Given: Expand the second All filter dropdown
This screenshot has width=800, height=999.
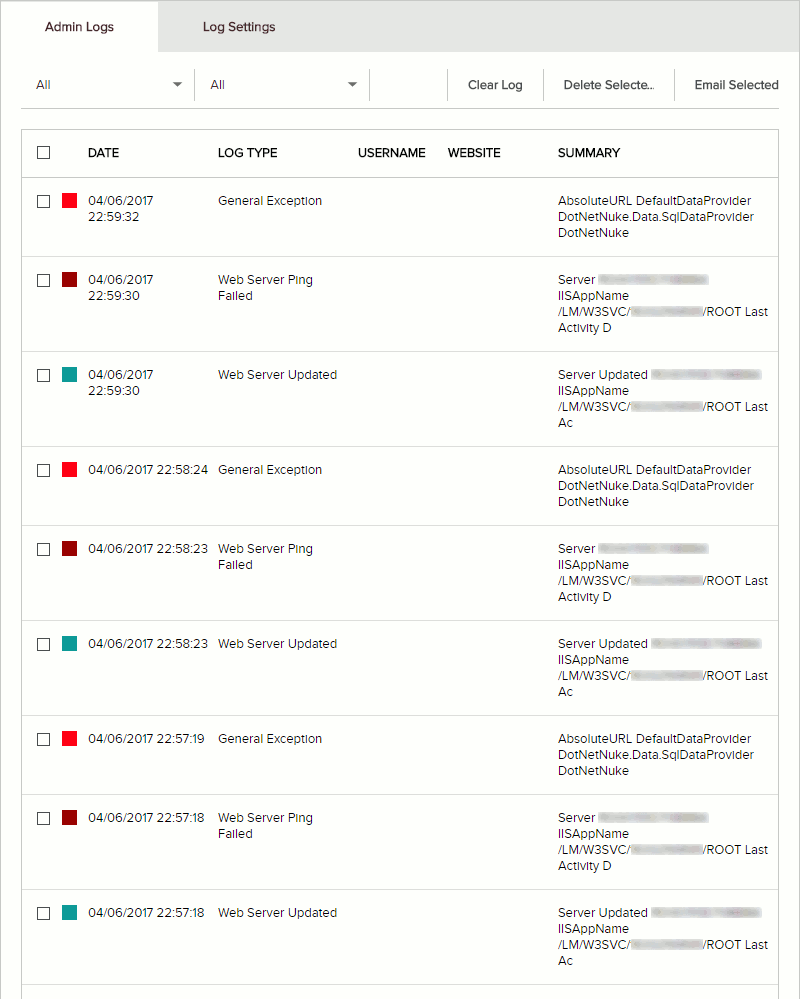Looking at the screenshot, I should pyautogui.click(x=282, y=85).
